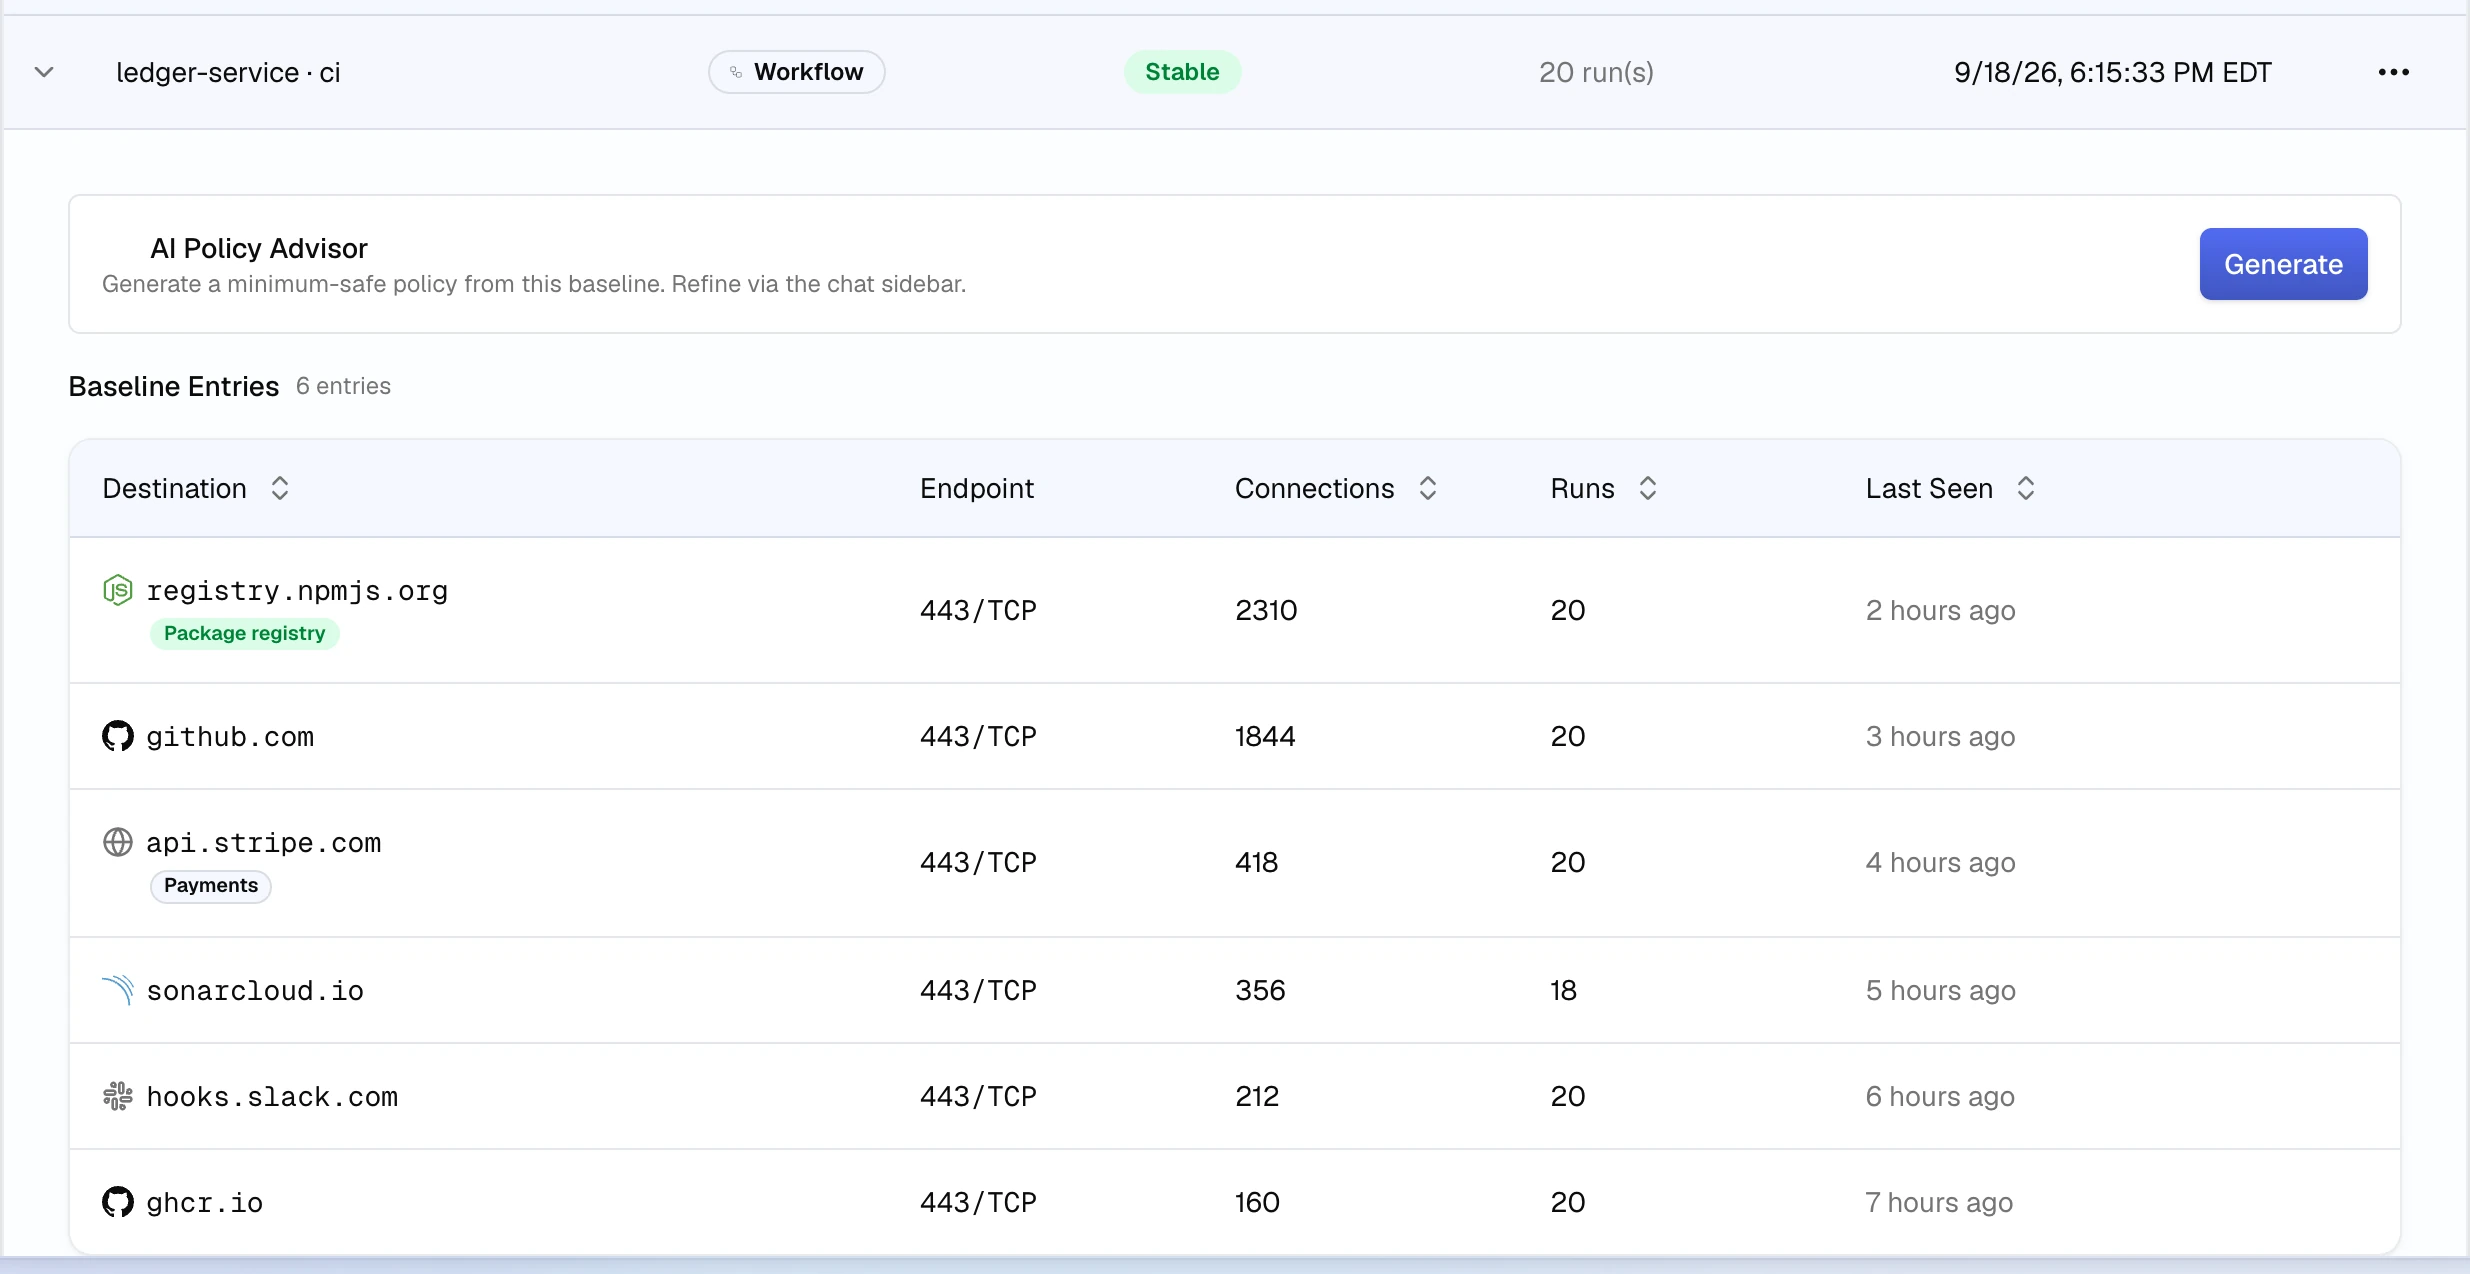Click the Generate button

pos(2283,264)
